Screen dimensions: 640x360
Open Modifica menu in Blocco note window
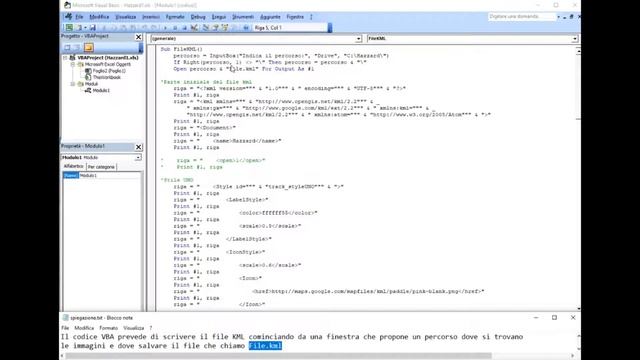(84, 328)
